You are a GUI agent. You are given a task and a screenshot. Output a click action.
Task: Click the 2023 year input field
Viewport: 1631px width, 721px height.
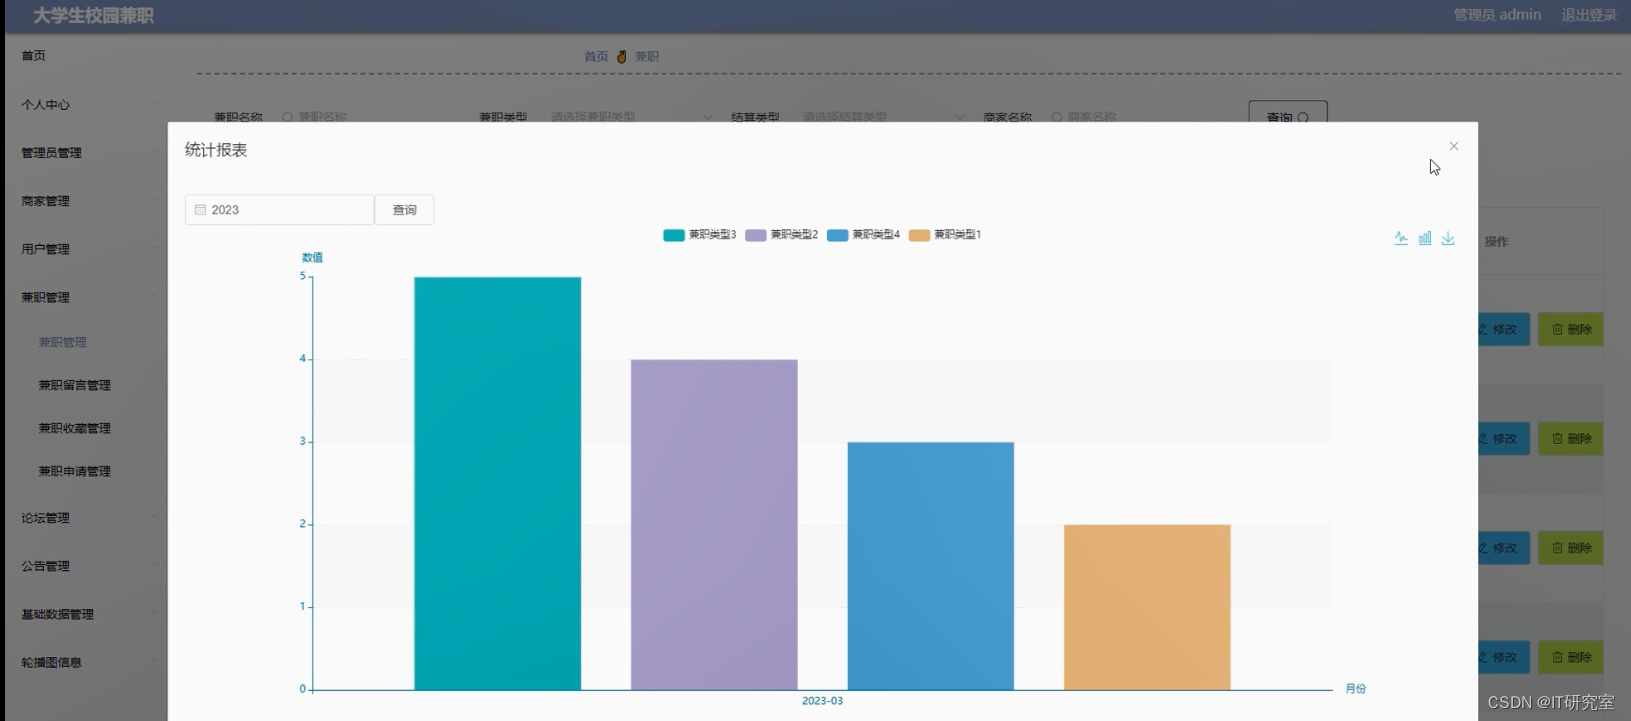279,210
